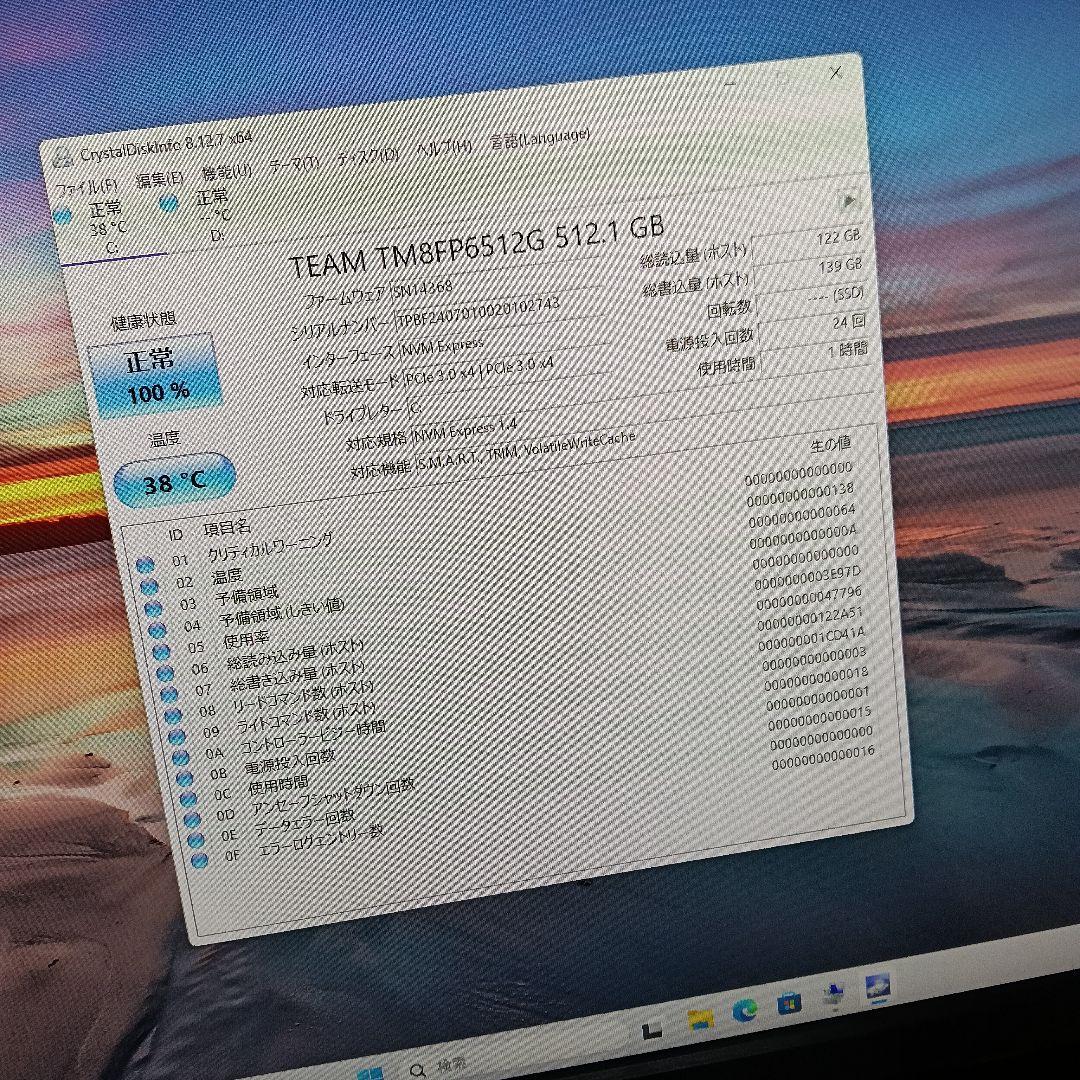Open Microsoft Store from the taskbar
The height and width of the screenshot is (1080, 1080).
789,1003
